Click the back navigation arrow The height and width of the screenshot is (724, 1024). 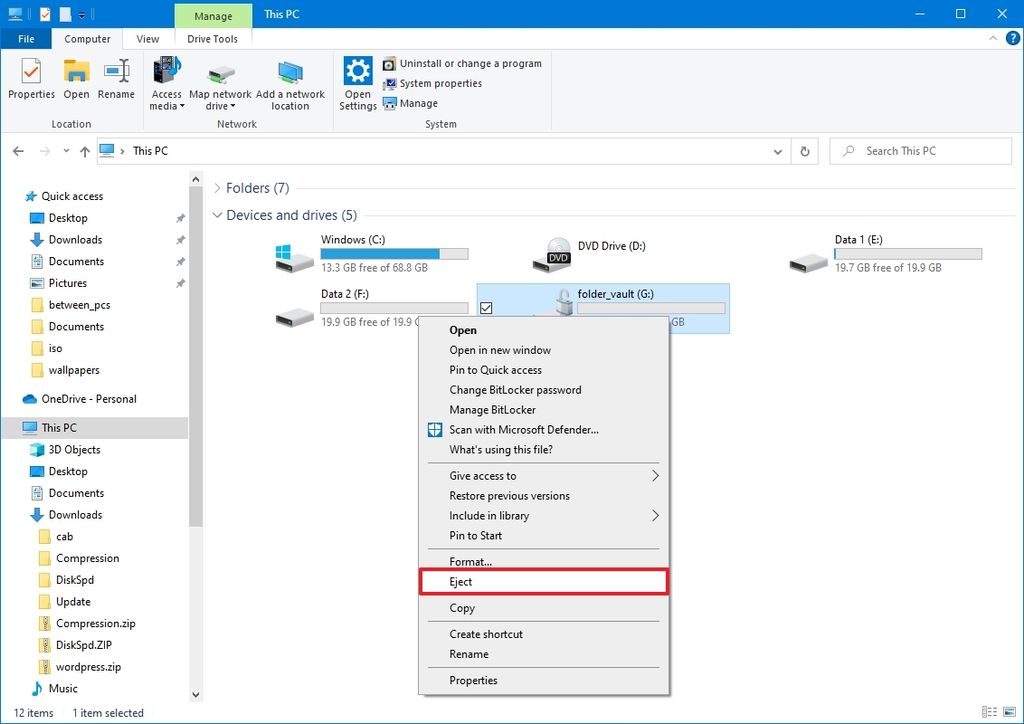point(18,150)
